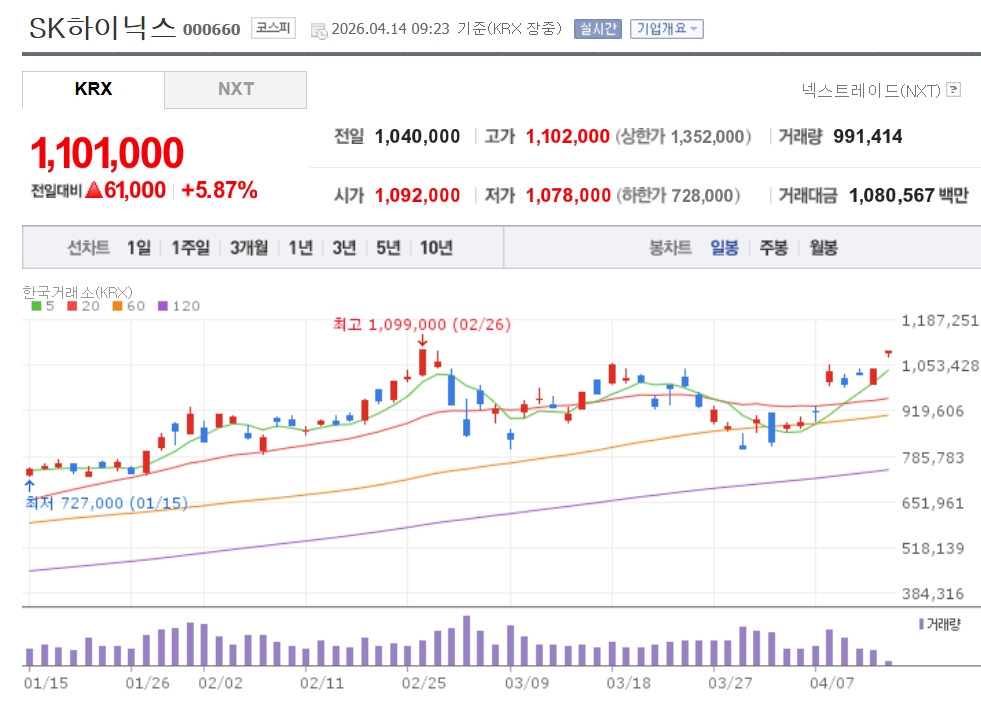Click the 최저 727,000 low marker
This screenshot has height=707, width=981.
point(107,503)
